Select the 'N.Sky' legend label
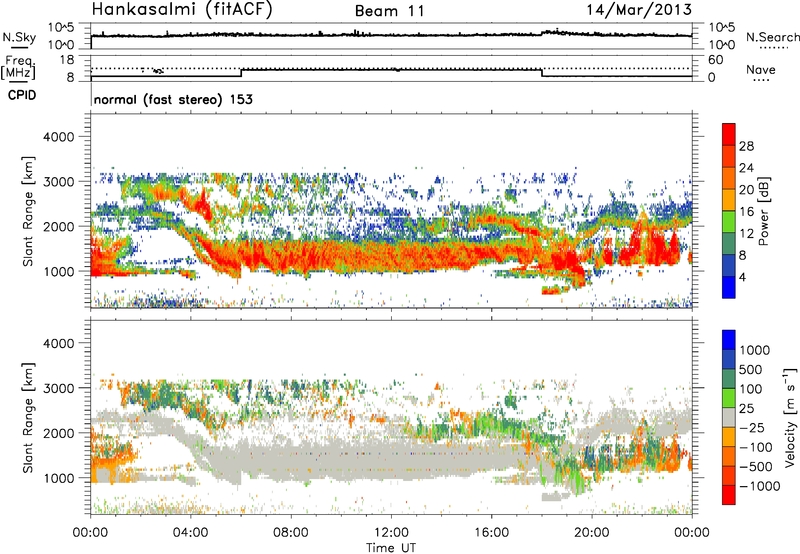 (x=19, y=37)
